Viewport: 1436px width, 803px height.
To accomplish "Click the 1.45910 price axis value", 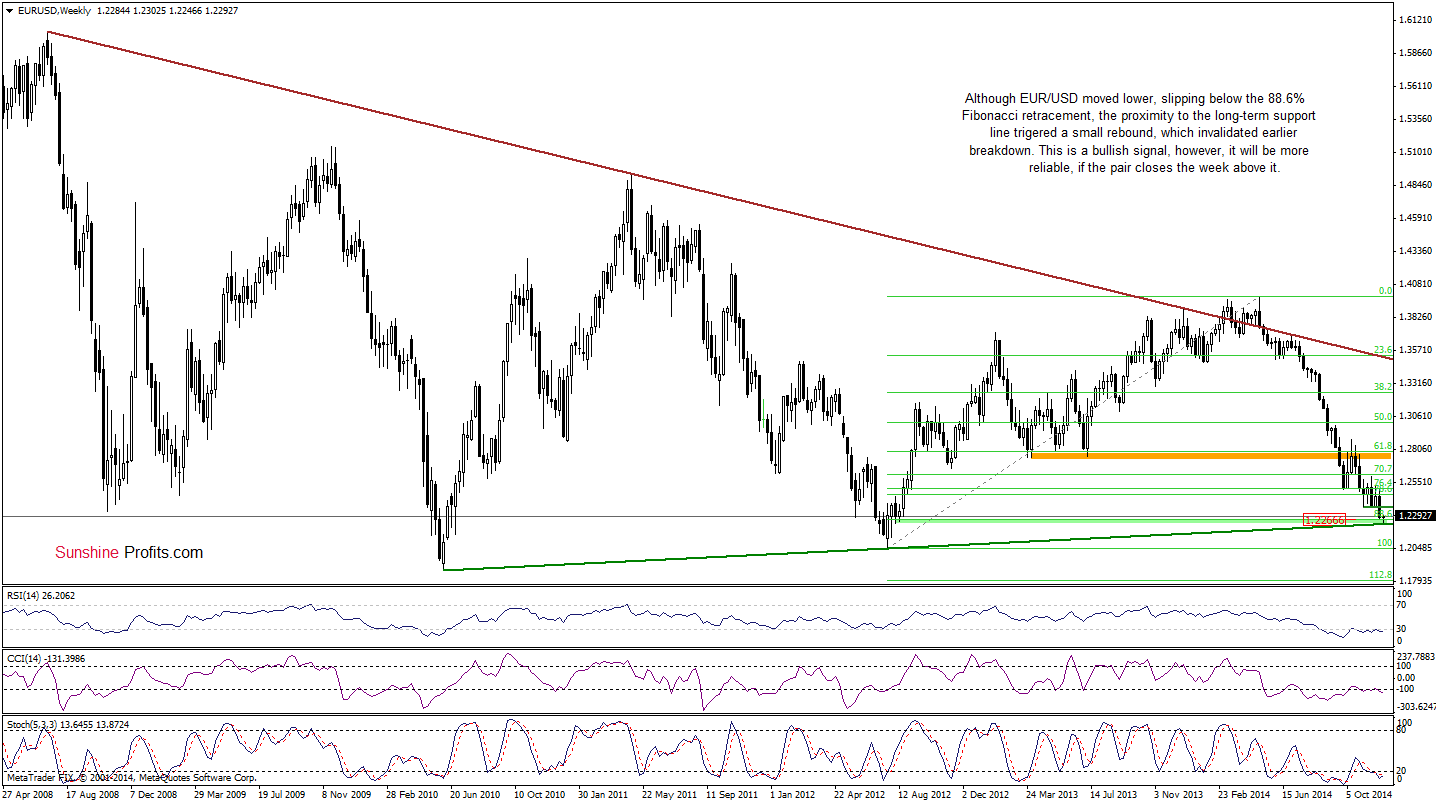I will click(1414, 218).
